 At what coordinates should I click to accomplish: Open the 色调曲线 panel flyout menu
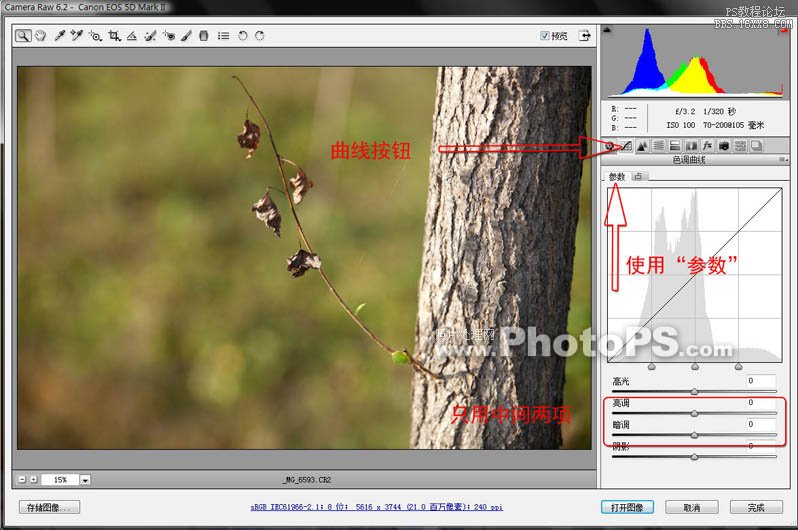(x=784, y=160)
